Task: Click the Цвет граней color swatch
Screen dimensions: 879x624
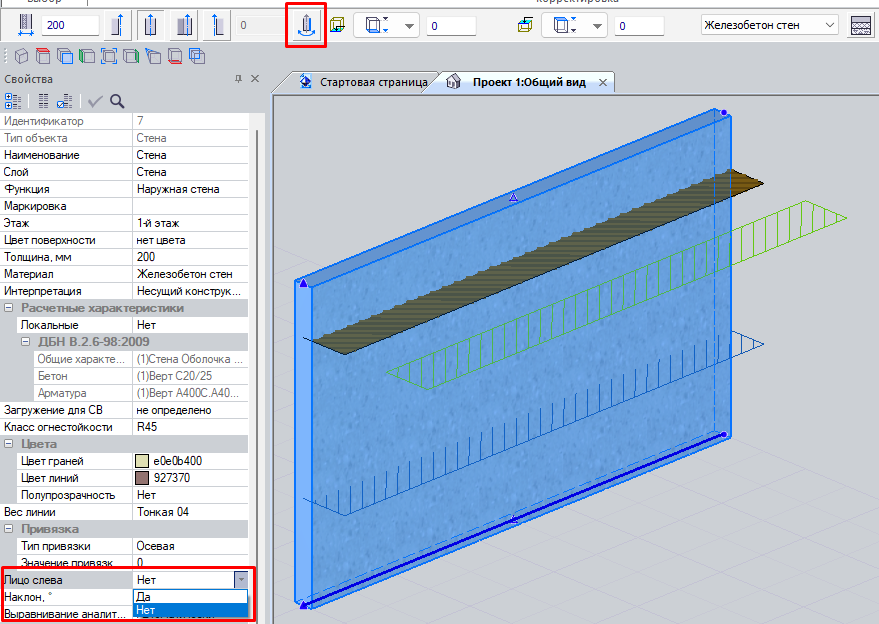Action: pyautogui.click(x=141, y=461)
